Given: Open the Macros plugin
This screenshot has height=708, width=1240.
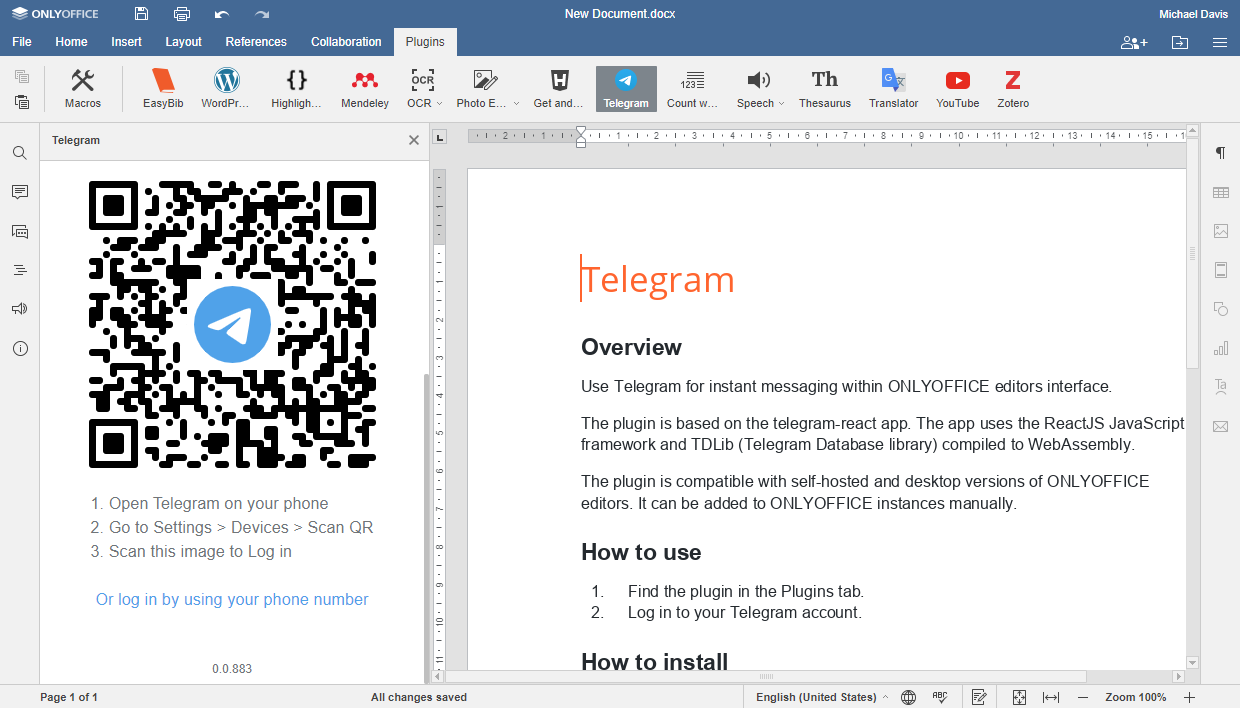Looking at the screenshot, I should pos(83,89).
